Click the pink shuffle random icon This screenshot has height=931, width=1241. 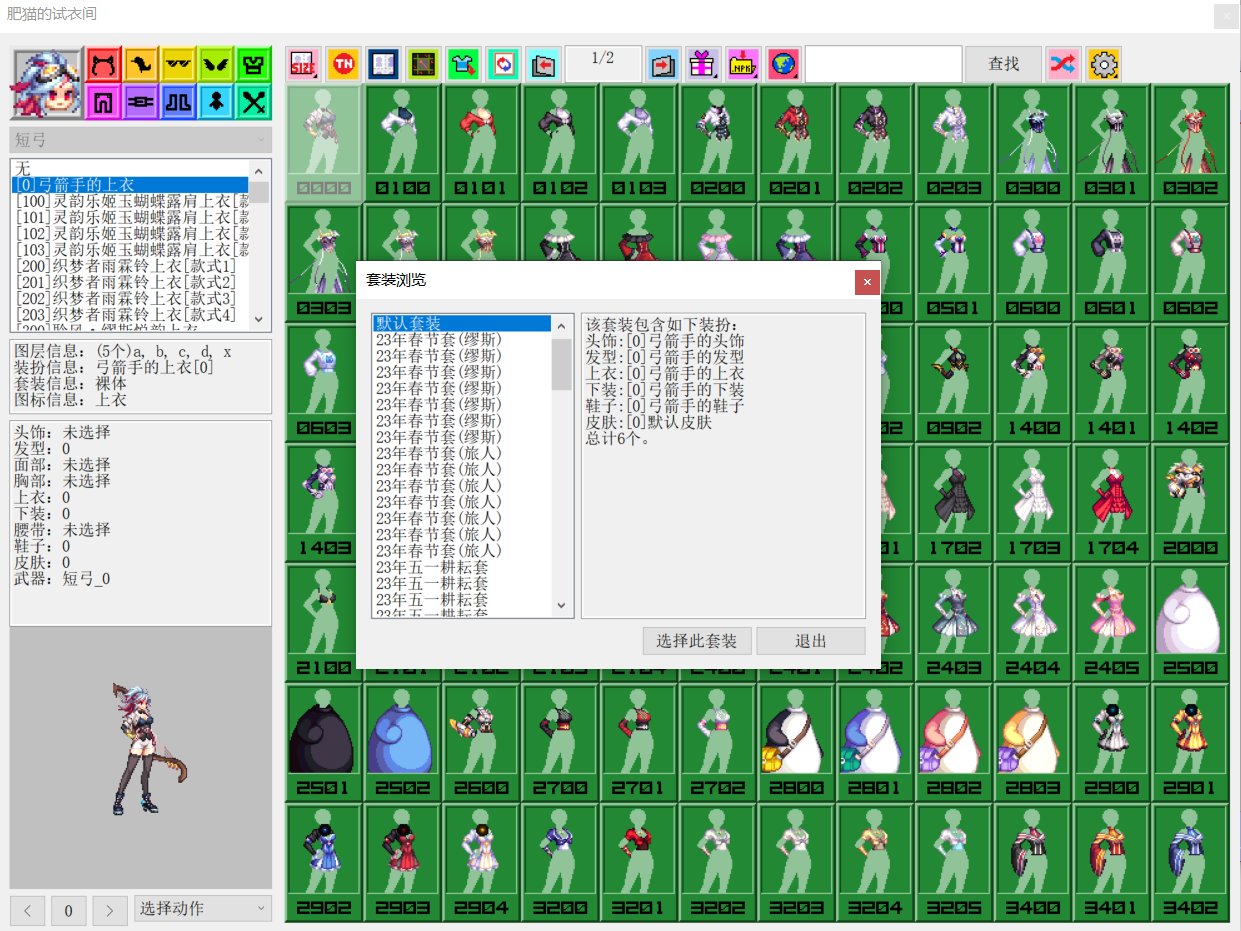[1063, 65]
